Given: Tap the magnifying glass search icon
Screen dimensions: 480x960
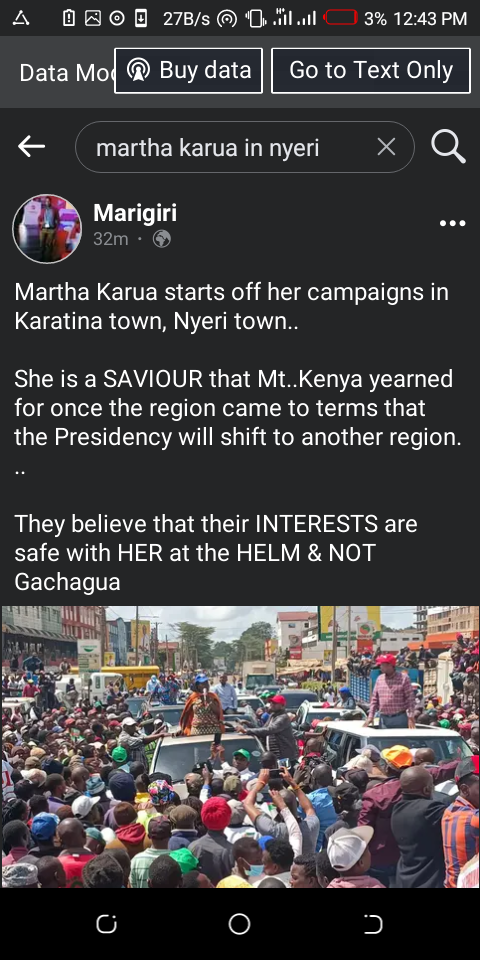Looking at the screenshot, I should [x=448, y=147].
